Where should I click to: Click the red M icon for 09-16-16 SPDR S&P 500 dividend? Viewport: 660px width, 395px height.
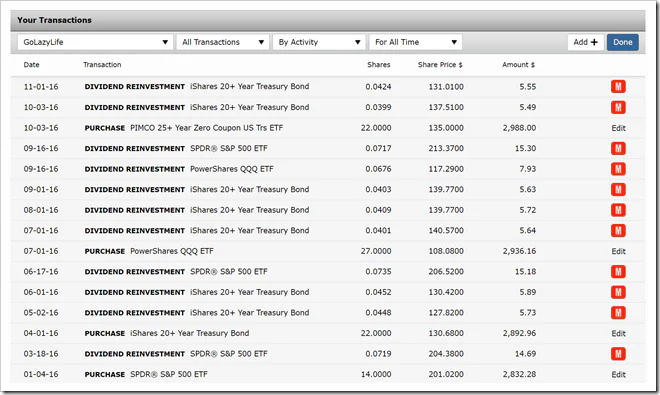618,148
